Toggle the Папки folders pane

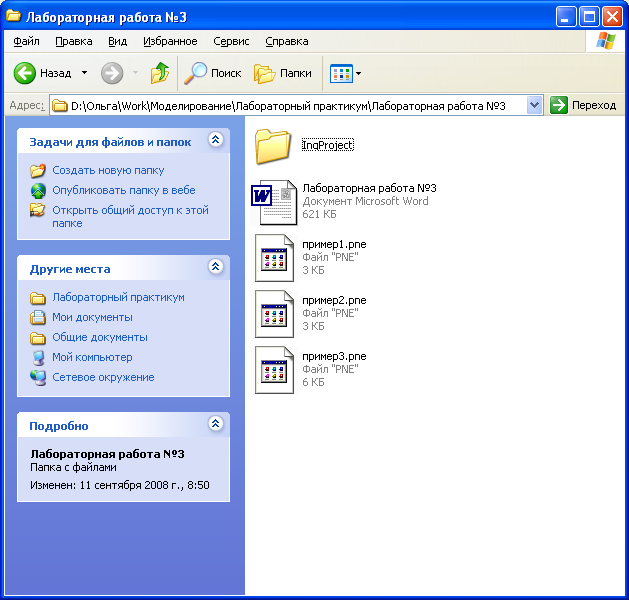pyautogui.click(x=283, y=73)
